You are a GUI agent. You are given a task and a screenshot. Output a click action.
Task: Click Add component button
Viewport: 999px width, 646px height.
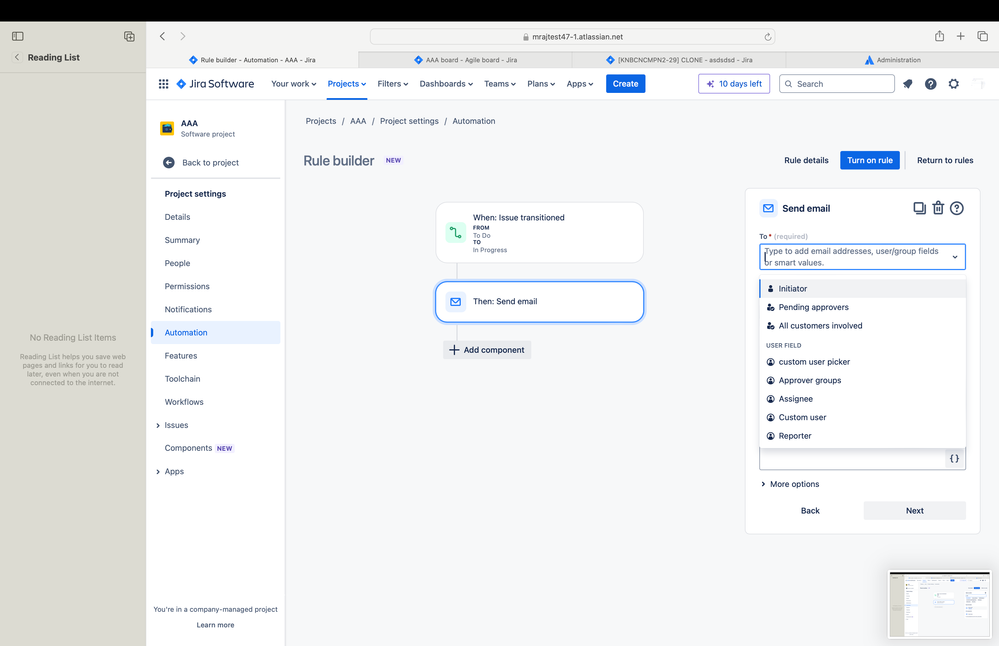click(487, 350)
